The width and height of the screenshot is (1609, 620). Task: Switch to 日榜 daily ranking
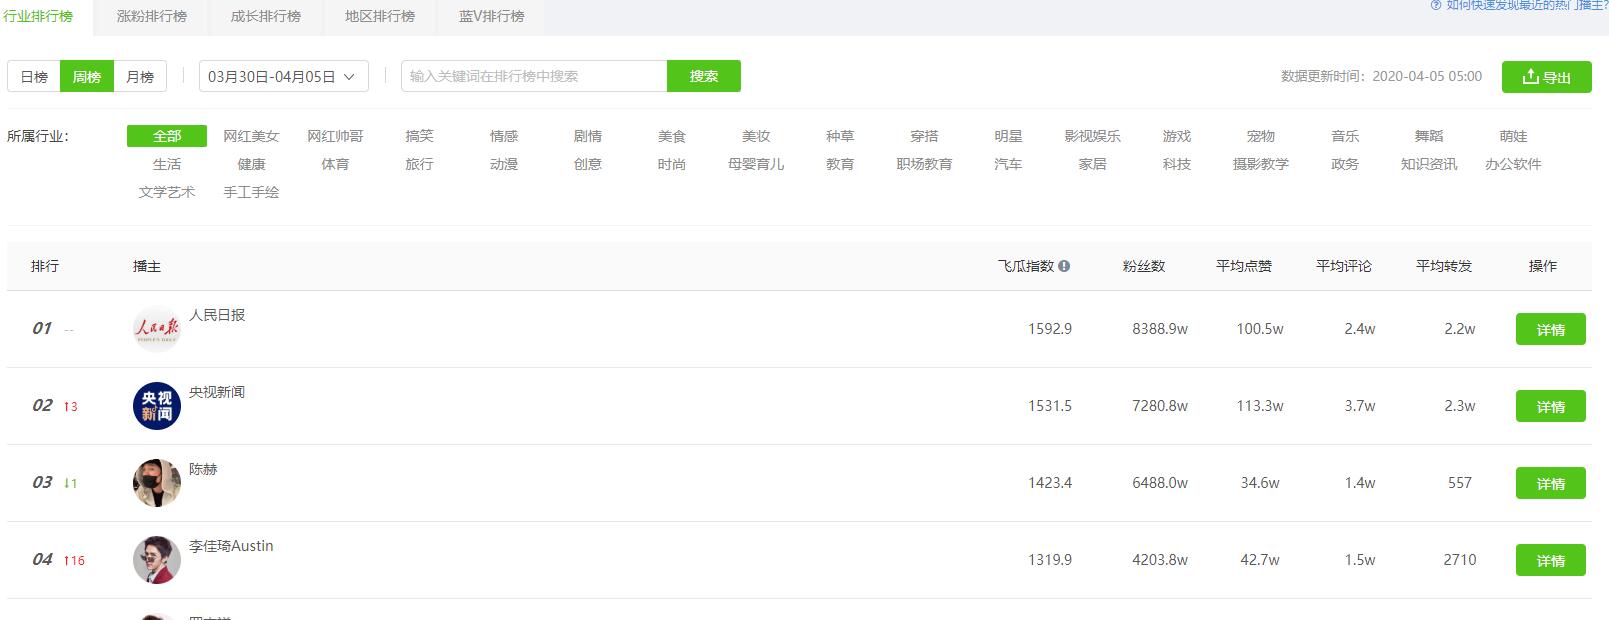click(34, 76)
